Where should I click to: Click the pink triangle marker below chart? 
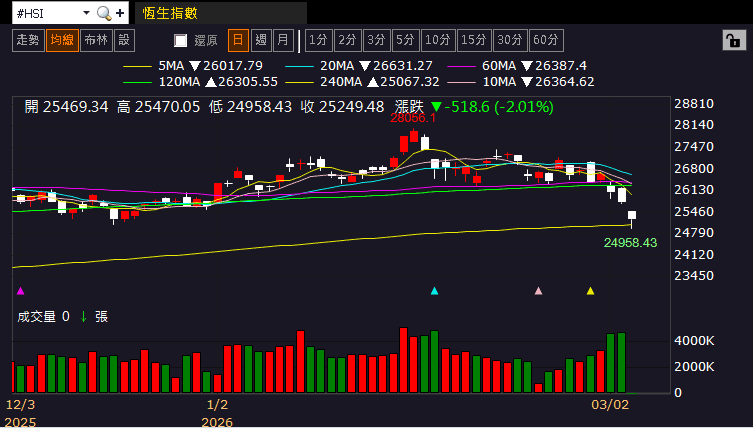(538, 291)
